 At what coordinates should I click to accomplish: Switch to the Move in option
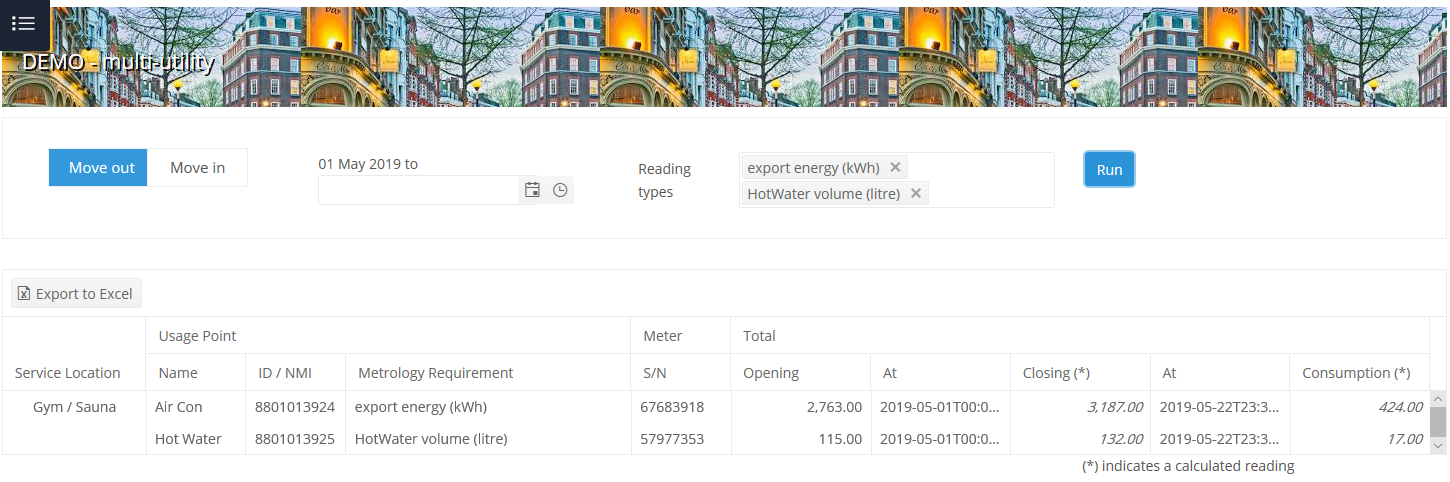(197, 168)
